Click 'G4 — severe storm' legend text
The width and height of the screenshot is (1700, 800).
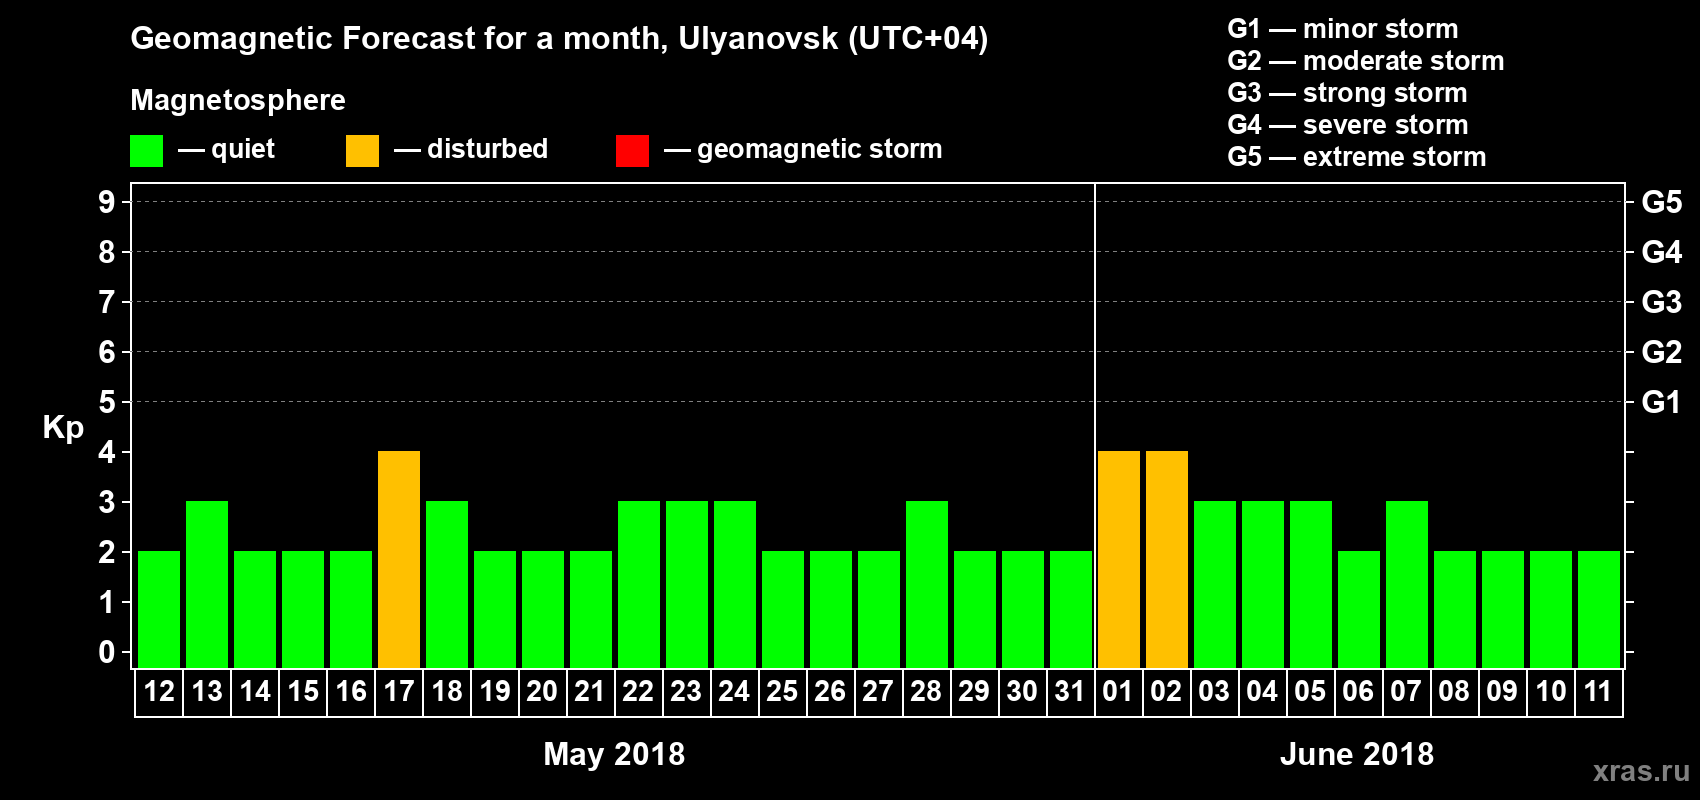pos(1348,125)
